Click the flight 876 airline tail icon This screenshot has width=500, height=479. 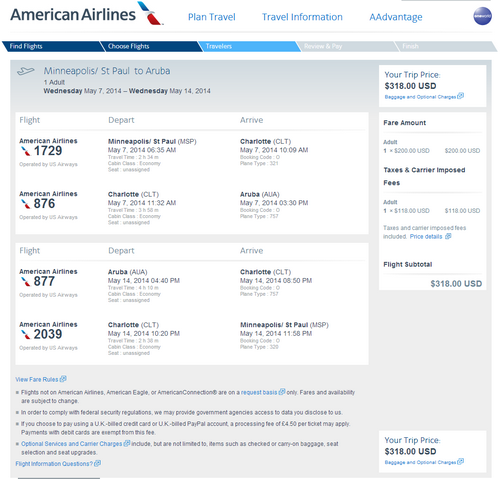point(25,204)
